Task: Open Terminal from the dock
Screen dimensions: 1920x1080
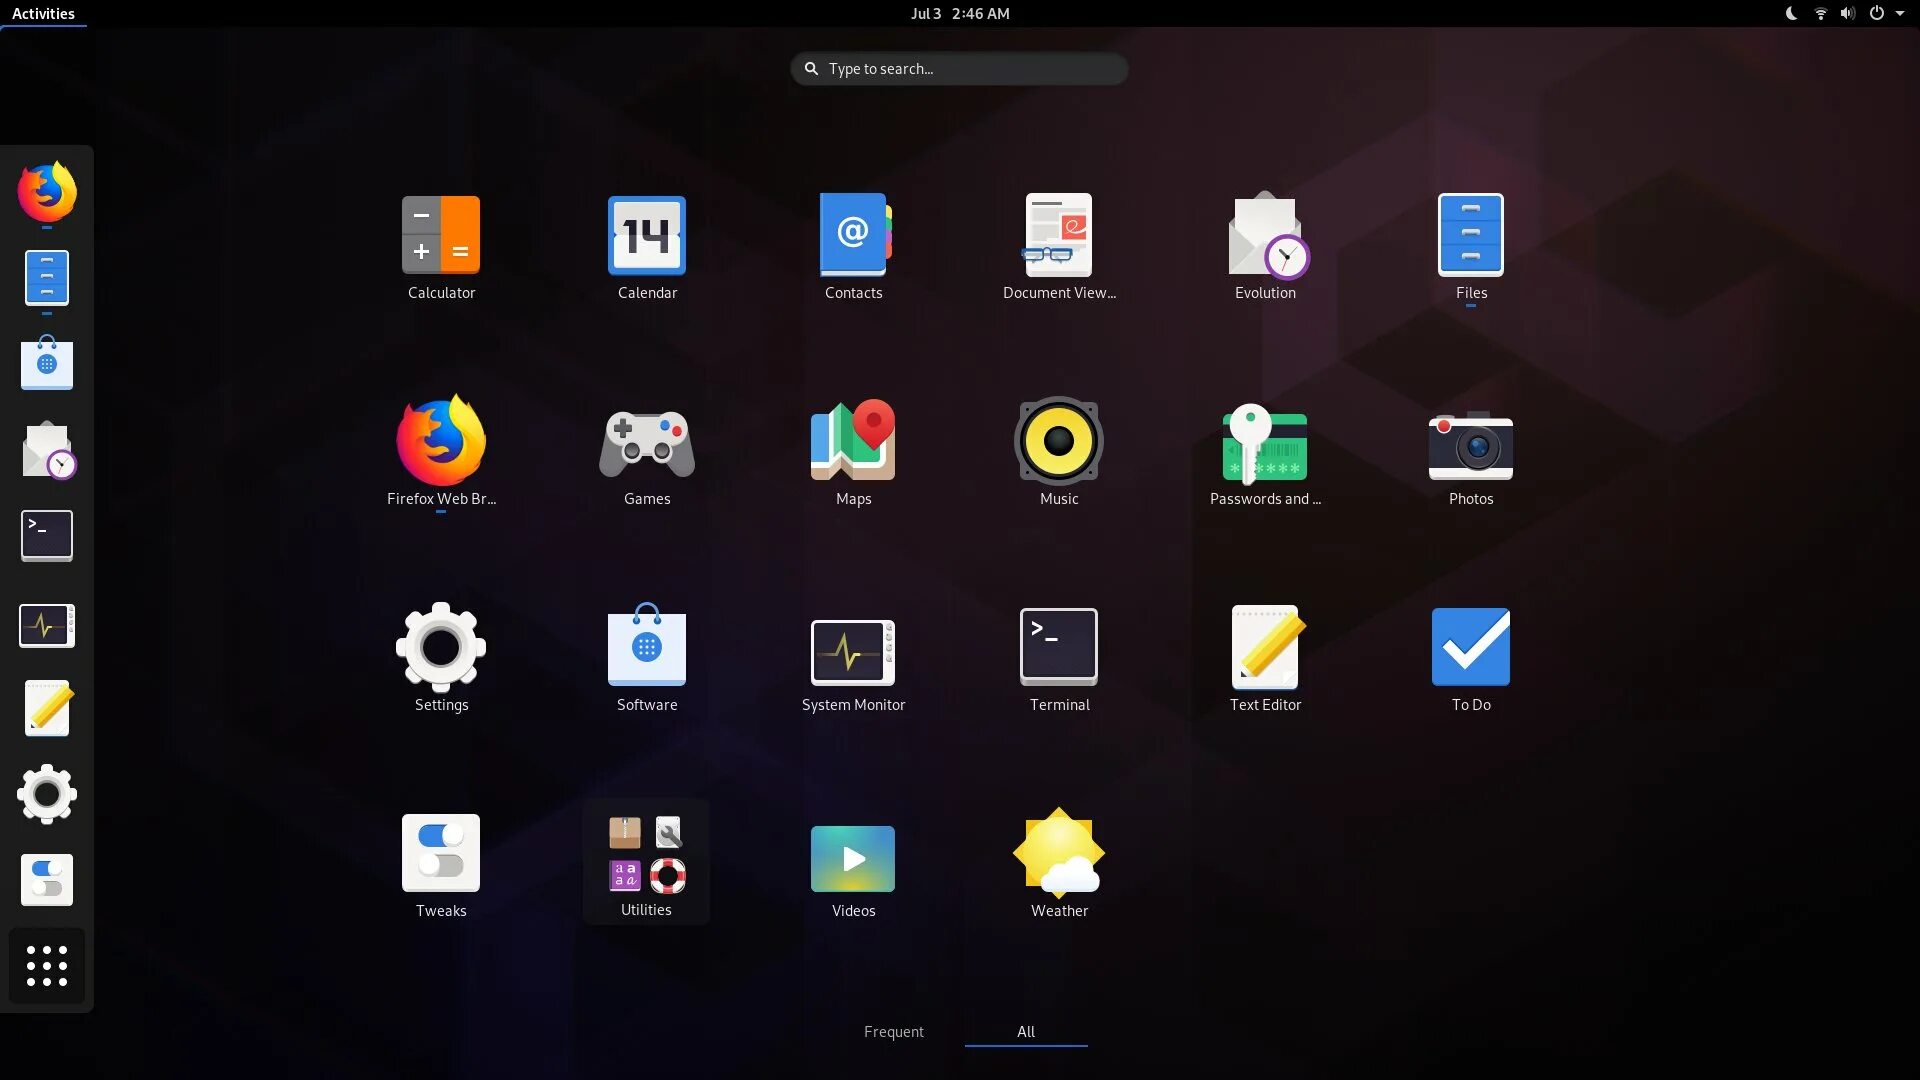Action: point(47,535)
